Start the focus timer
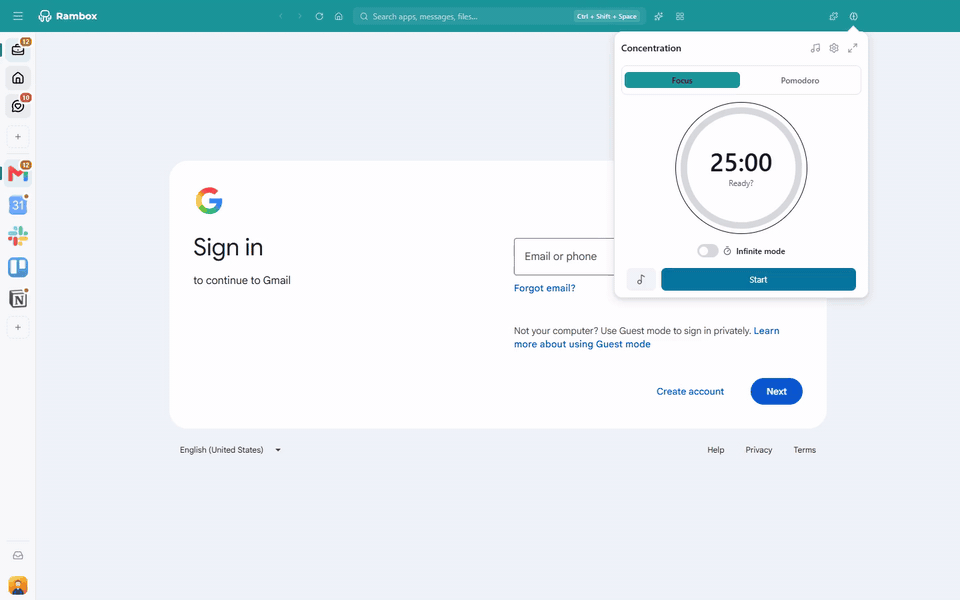The height and width of the screenshot is (600, 960). (x=758, y=279)
